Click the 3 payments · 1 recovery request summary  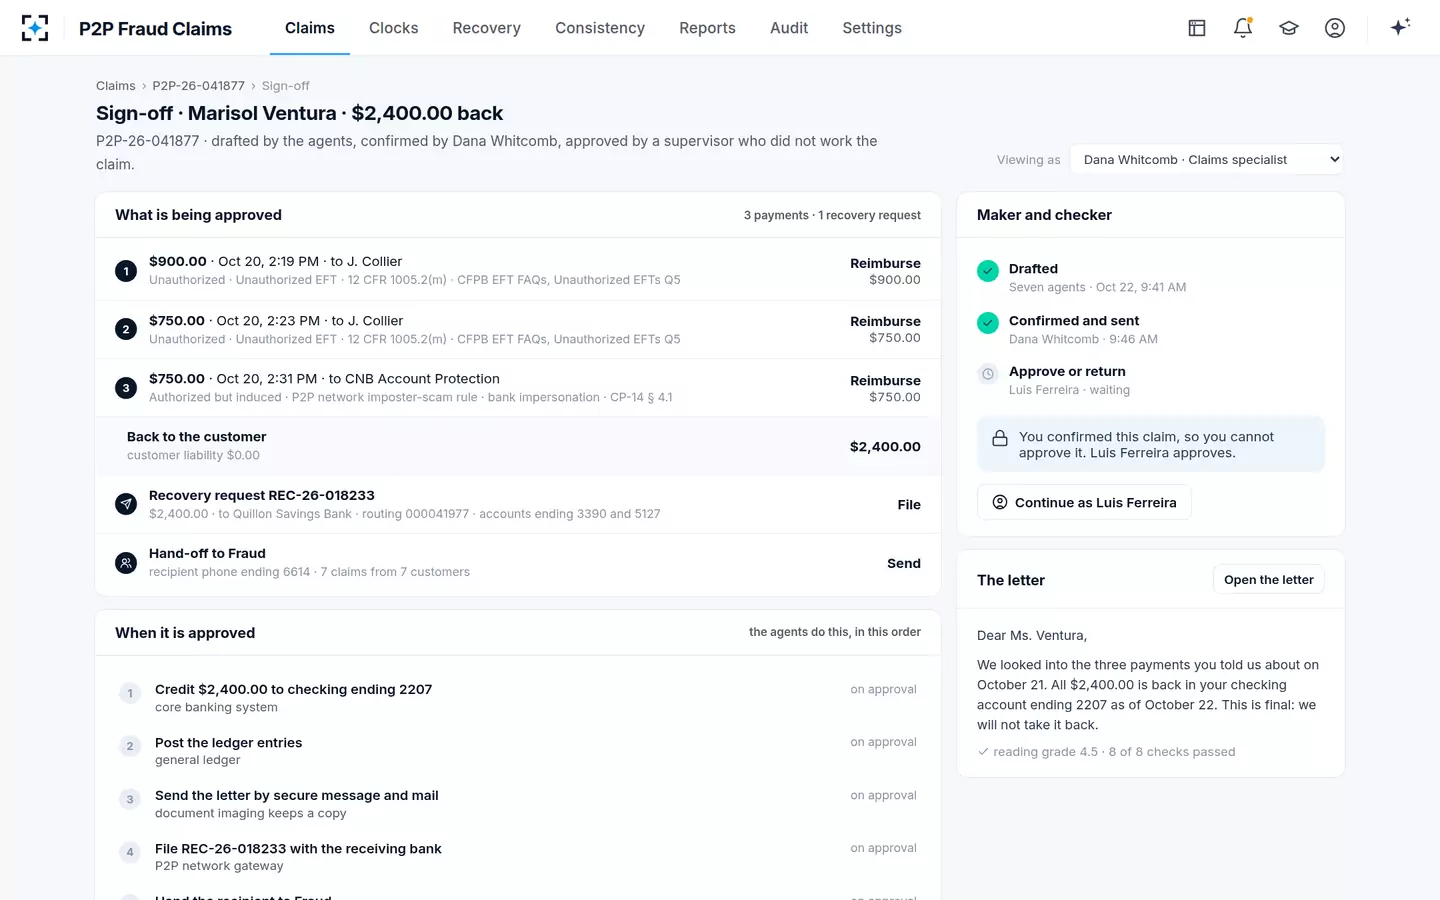pyautogui.click(x=832, y=215)
